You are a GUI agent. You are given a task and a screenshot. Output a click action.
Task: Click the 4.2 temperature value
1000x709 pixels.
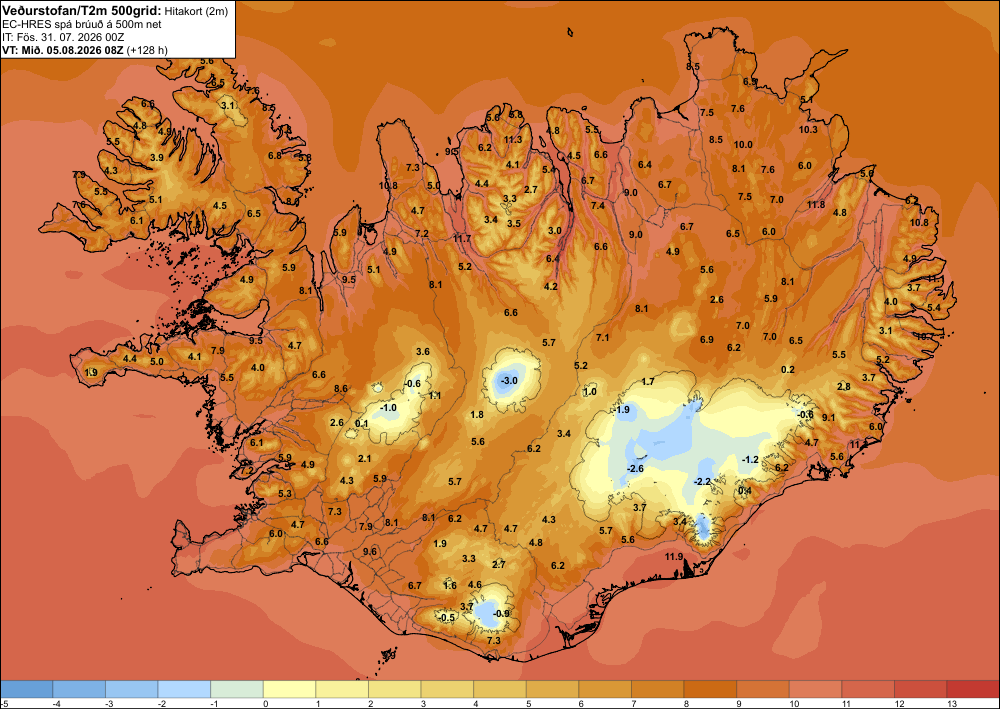pos(550,286)
